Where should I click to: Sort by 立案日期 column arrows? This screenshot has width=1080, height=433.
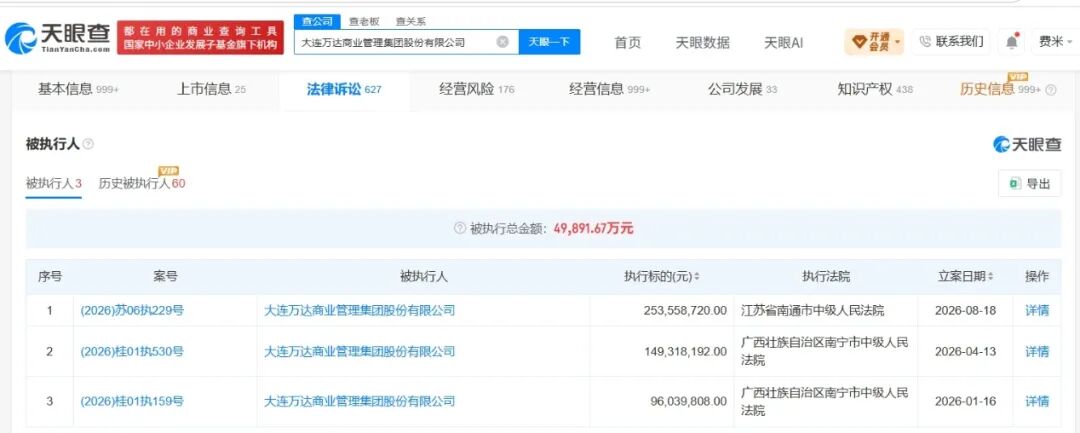point(990,277)
